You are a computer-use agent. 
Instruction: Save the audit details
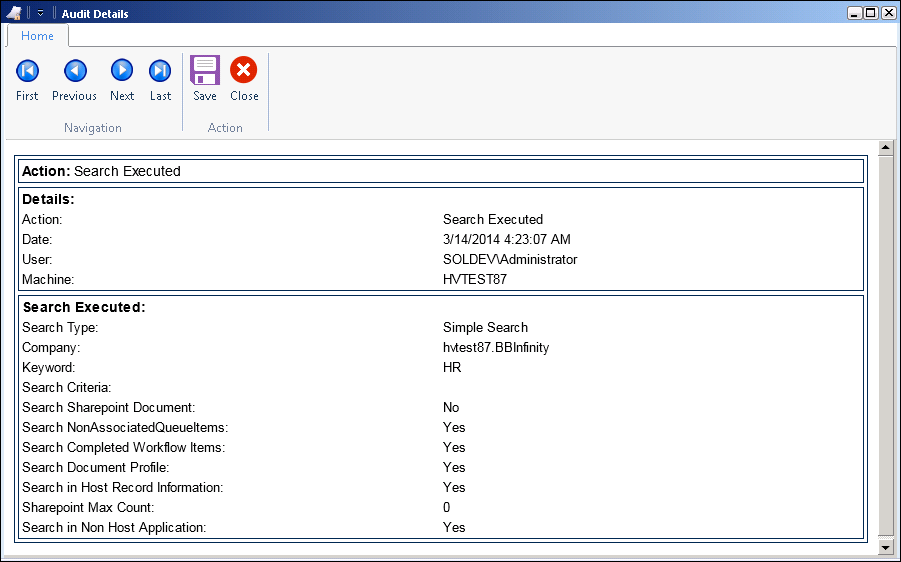pos(205,80)
